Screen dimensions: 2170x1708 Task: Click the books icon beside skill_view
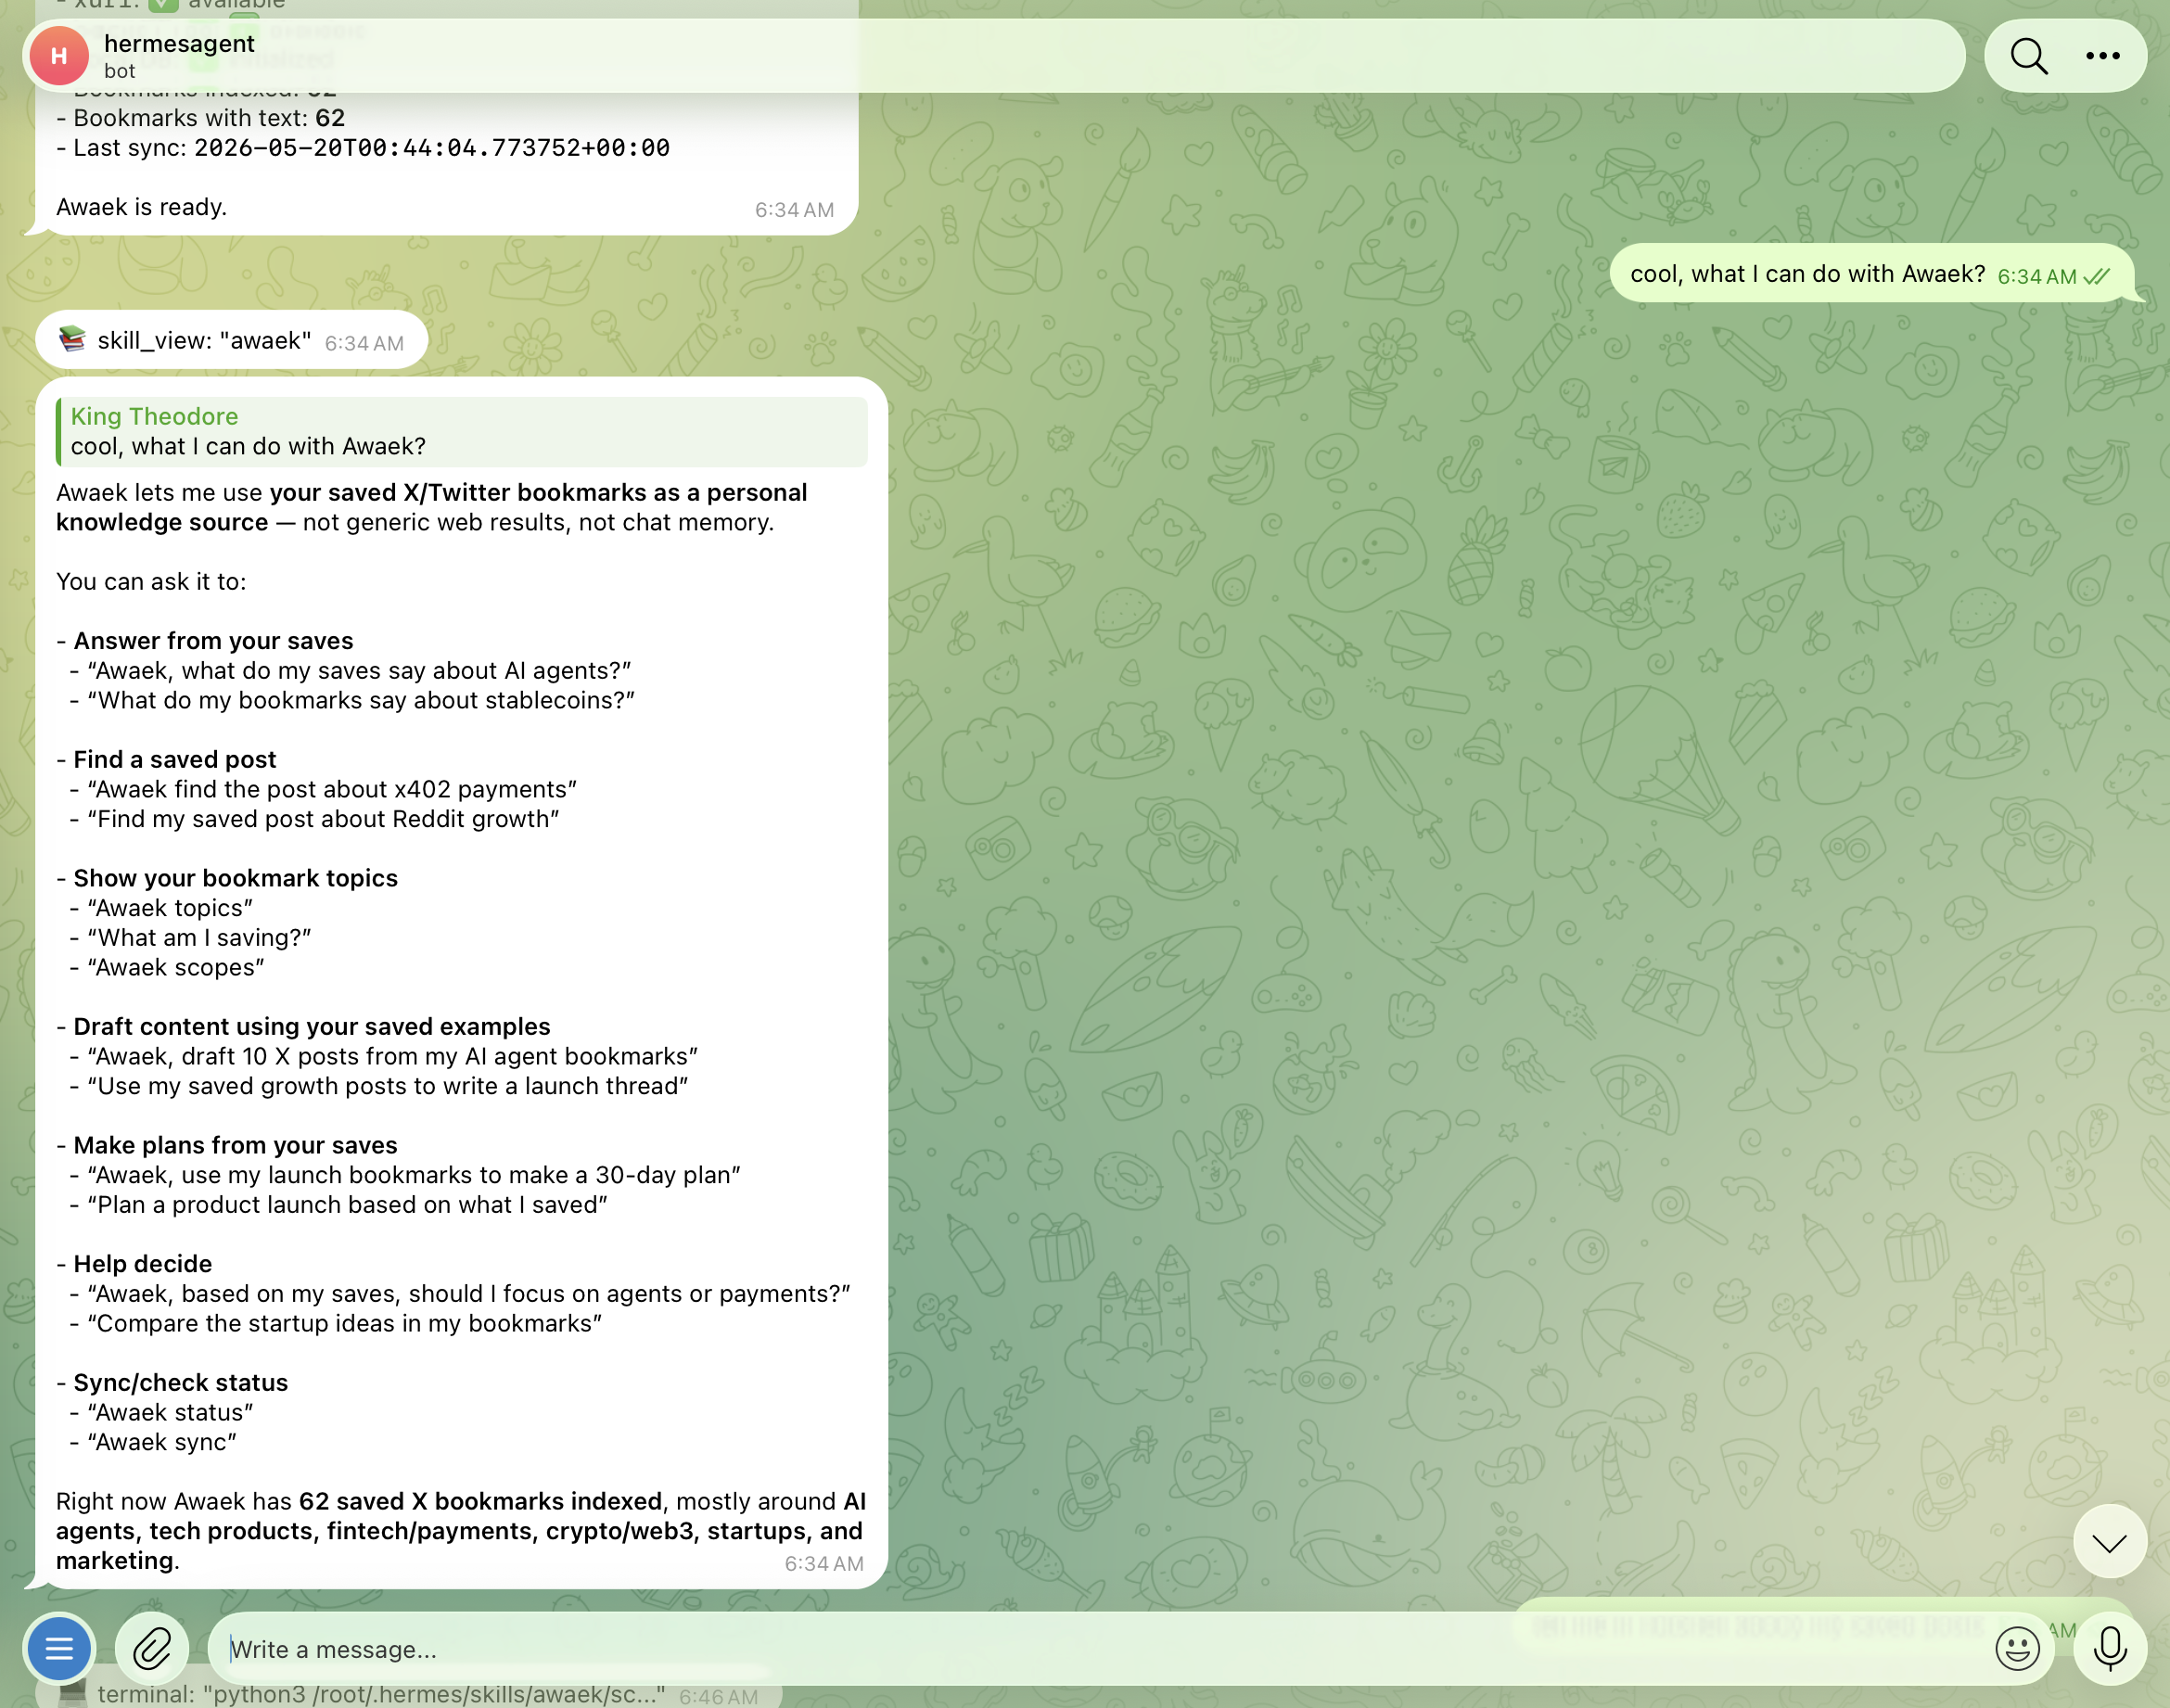pos(72,340)
